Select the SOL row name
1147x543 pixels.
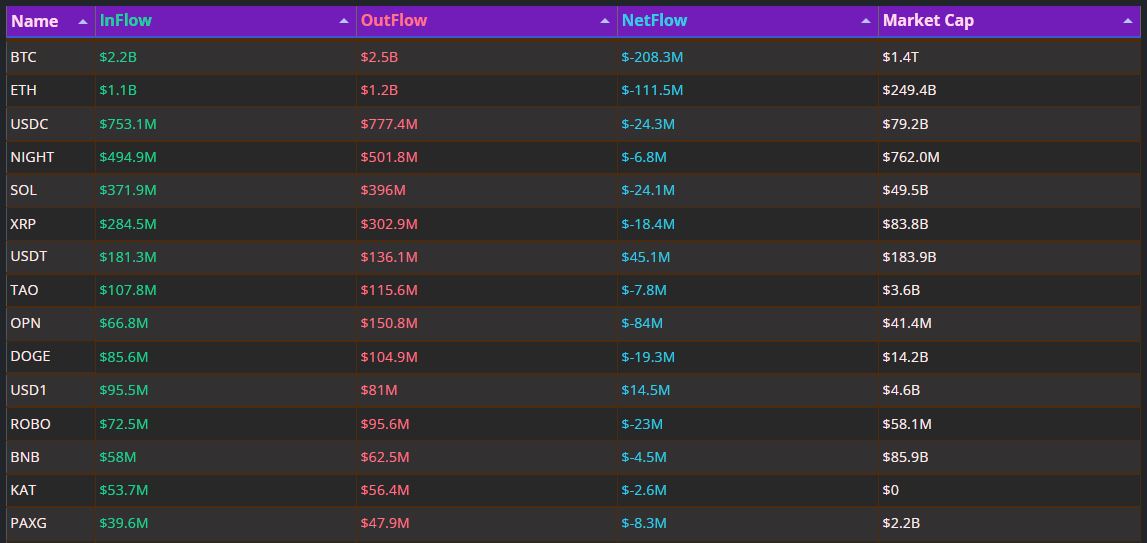pyautogui.click(x=24, y=190)
